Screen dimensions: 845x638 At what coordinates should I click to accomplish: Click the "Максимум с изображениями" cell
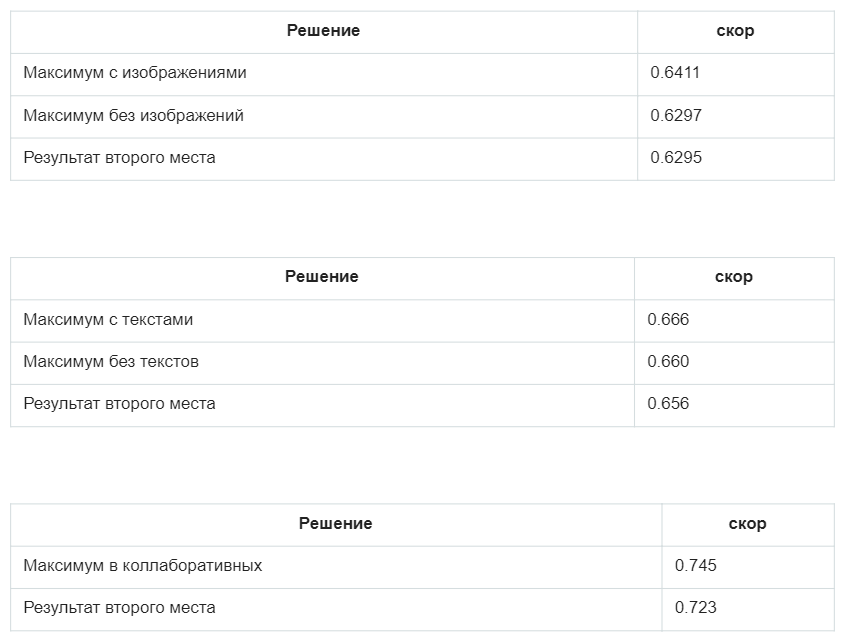[x=135, y=73]
